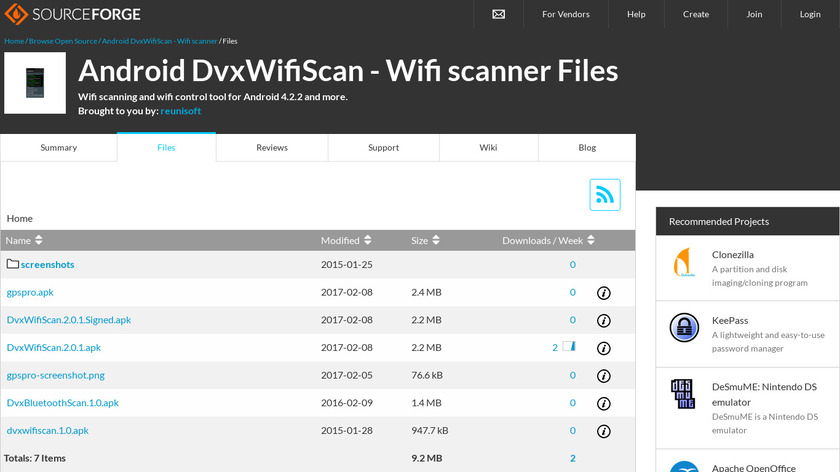Download DvxBluetoothScan.1.0.apk file

(x=62, y=403)
